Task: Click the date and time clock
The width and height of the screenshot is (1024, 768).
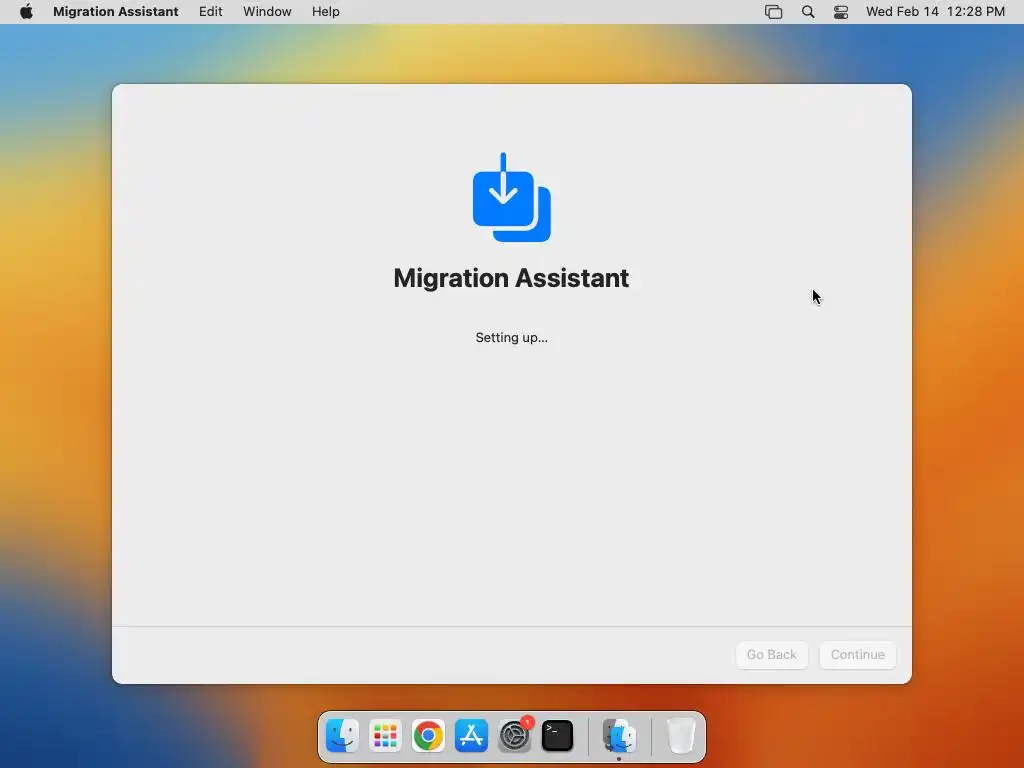Action: pyautogui.click(x=935, y=12)
